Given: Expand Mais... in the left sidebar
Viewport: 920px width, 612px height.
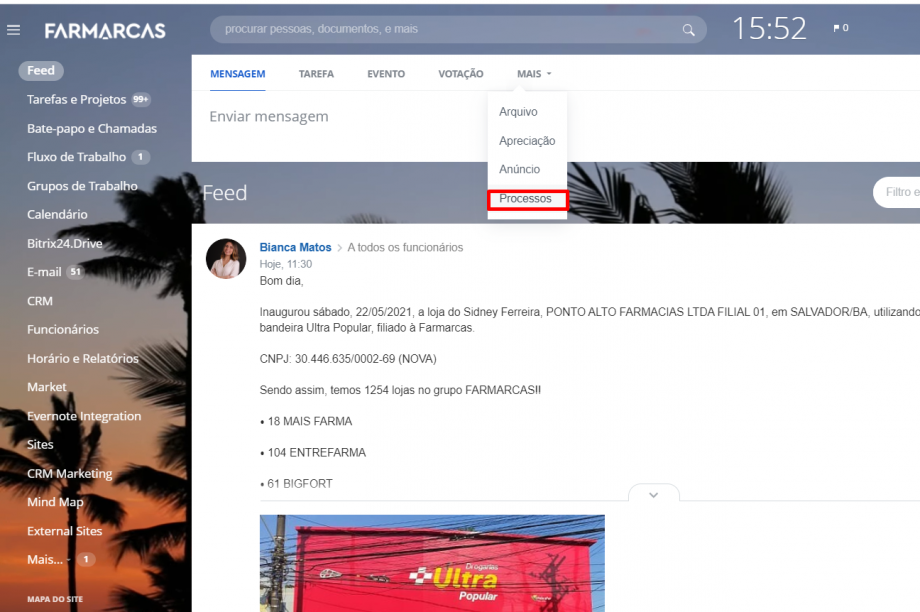Looking at the screenshot, I should pos(49,560).
